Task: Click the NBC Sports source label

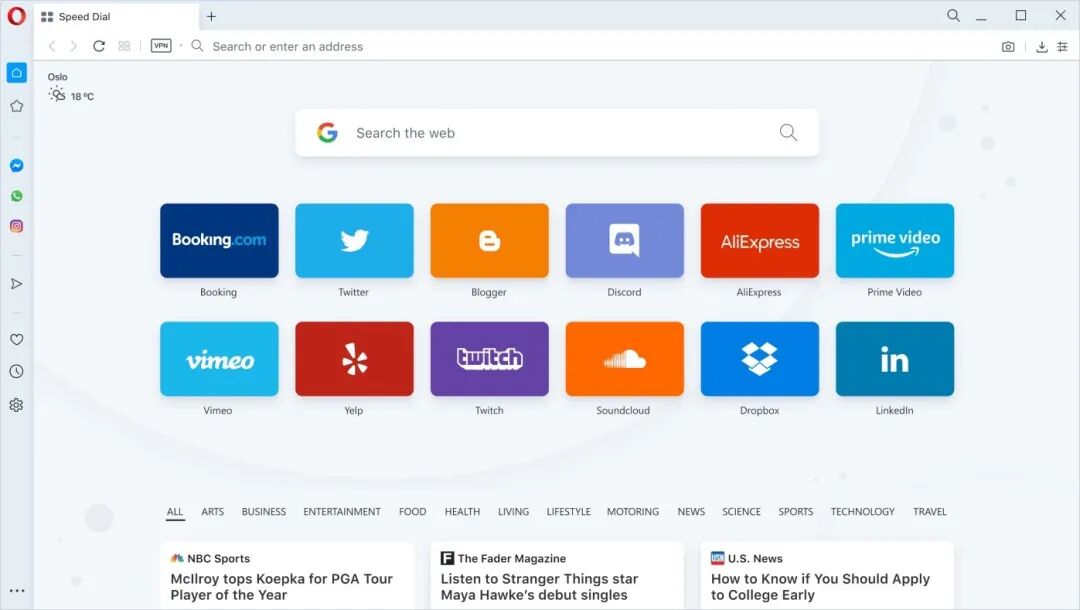Action: point(210,558)
